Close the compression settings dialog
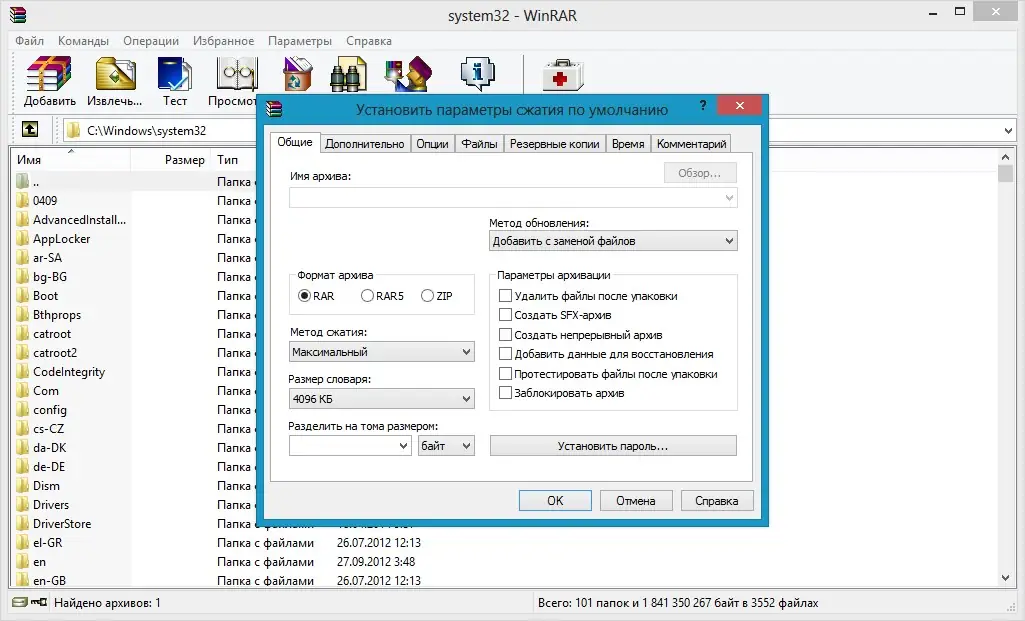1025x621 pixels. pos(739,105)
